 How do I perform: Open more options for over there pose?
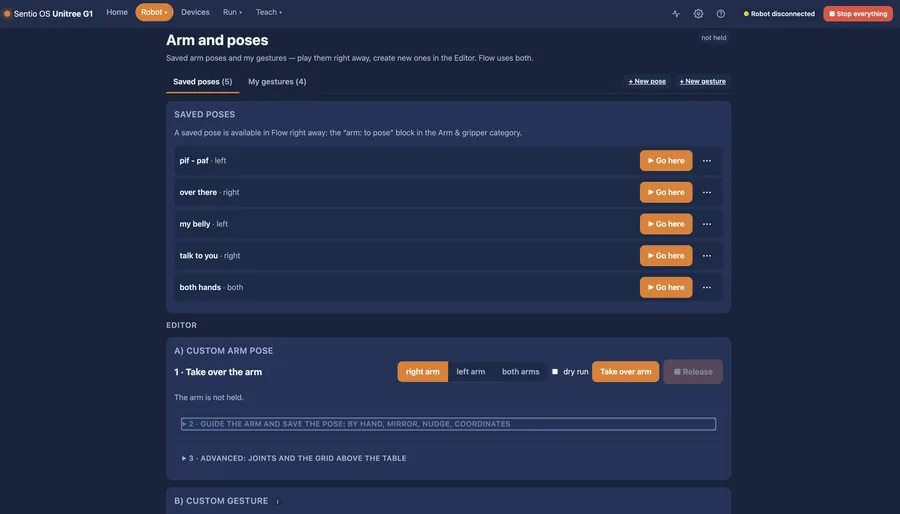coord(707,192)
